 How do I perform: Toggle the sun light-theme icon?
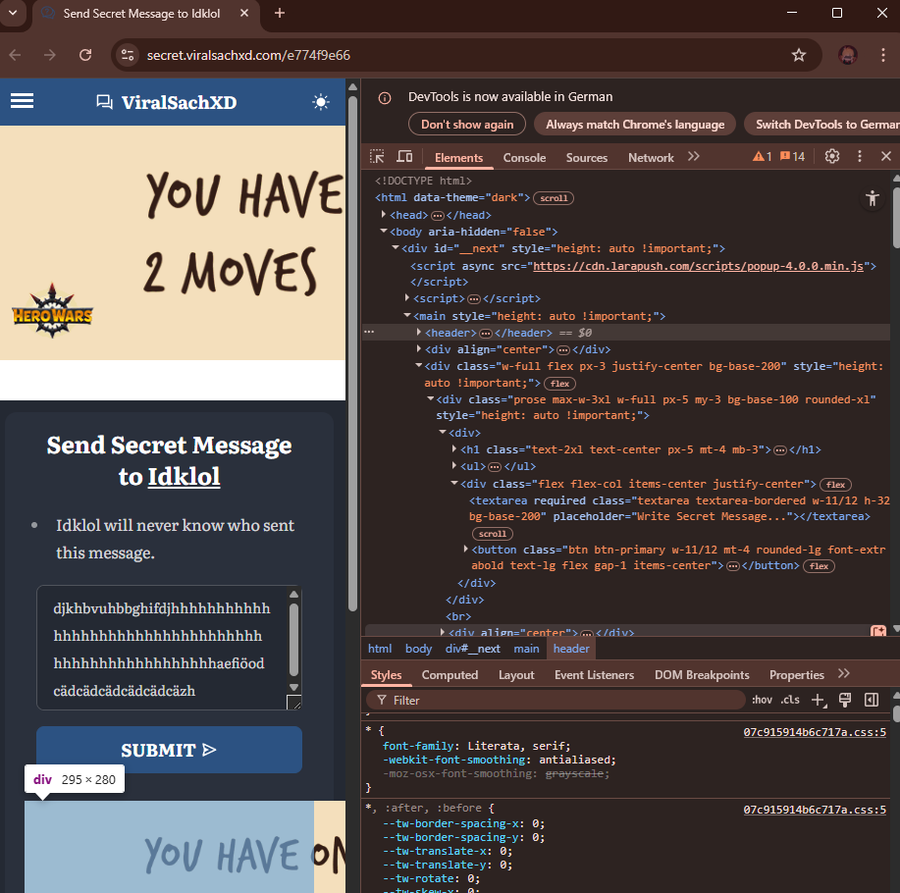click(x=321, y=102)
